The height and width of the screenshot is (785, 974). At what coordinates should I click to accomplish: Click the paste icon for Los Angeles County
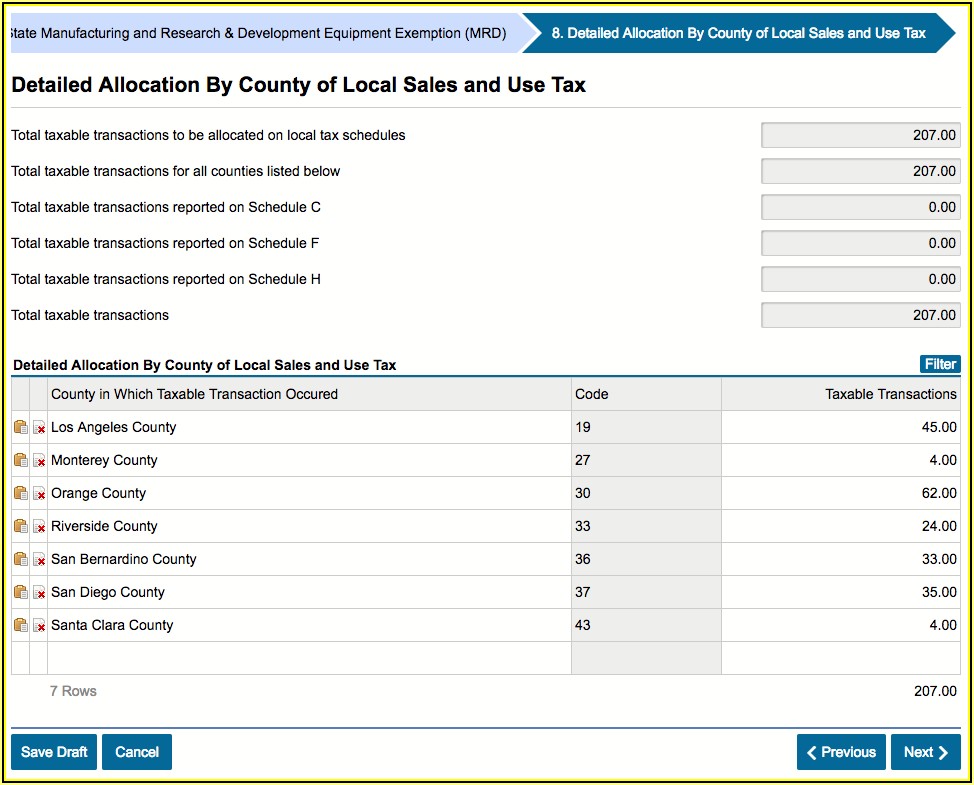click(21, 427)
